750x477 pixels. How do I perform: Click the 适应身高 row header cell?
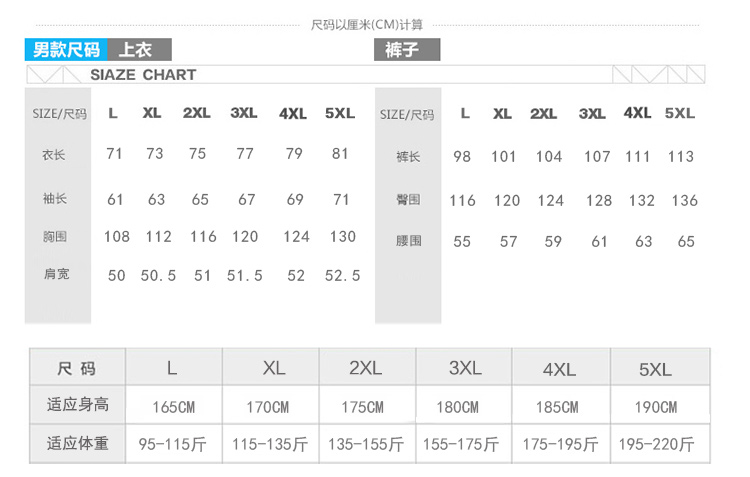(x=77, y=405)
